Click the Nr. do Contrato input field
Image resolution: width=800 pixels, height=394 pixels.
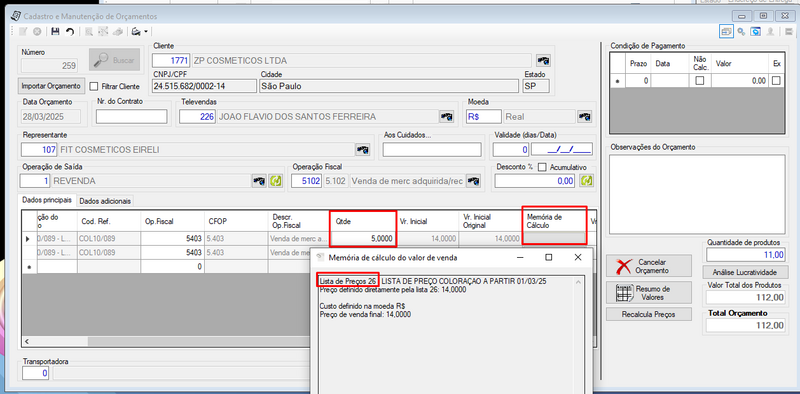[132, 117]
